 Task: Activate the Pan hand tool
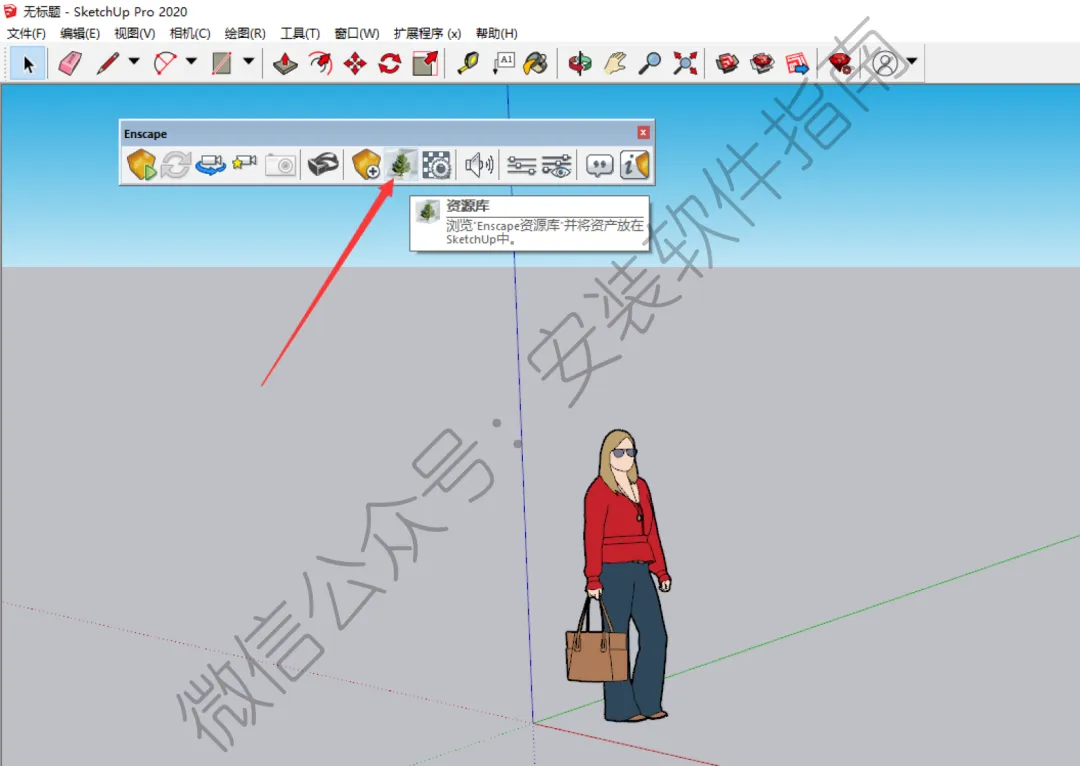(615, 63)
